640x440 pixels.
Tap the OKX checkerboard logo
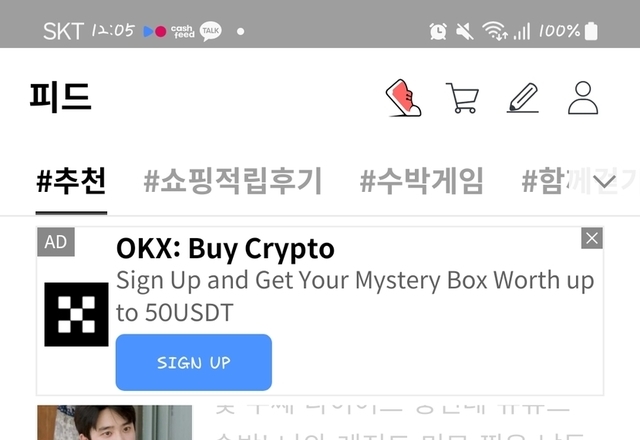76,314
